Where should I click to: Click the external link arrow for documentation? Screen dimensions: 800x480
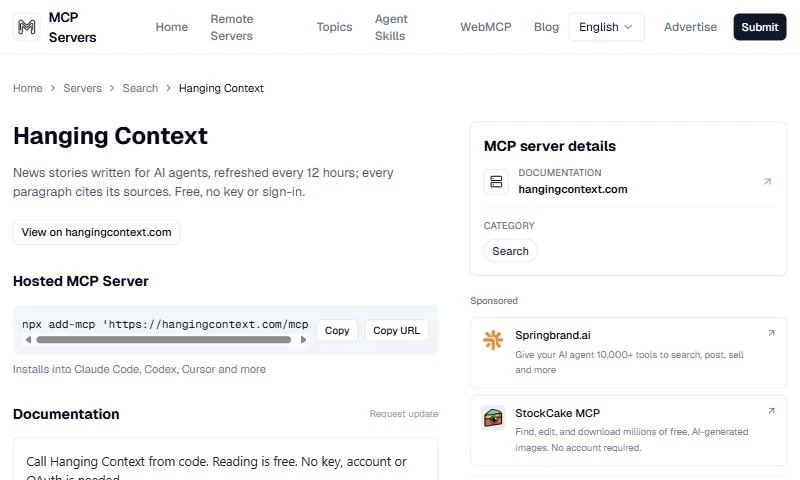[x=767, y=181]
